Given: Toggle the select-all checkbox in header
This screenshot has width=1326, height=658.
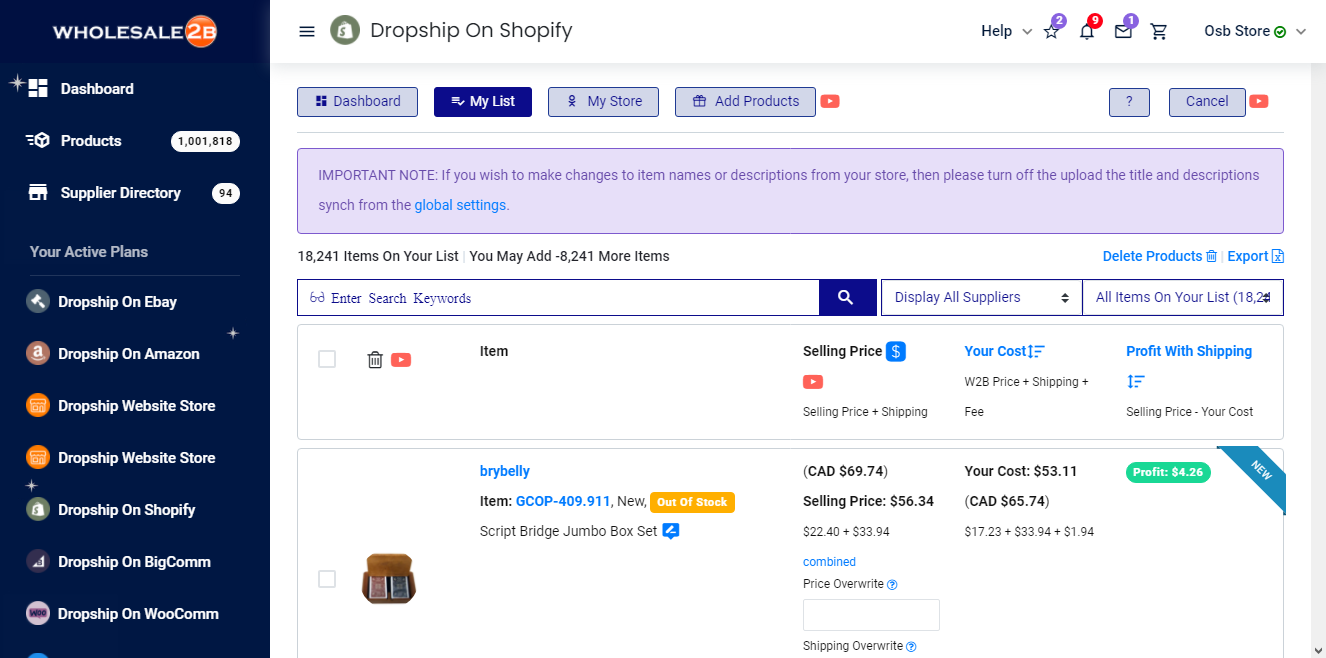Looking at the screenshot, I should [327, 359].
